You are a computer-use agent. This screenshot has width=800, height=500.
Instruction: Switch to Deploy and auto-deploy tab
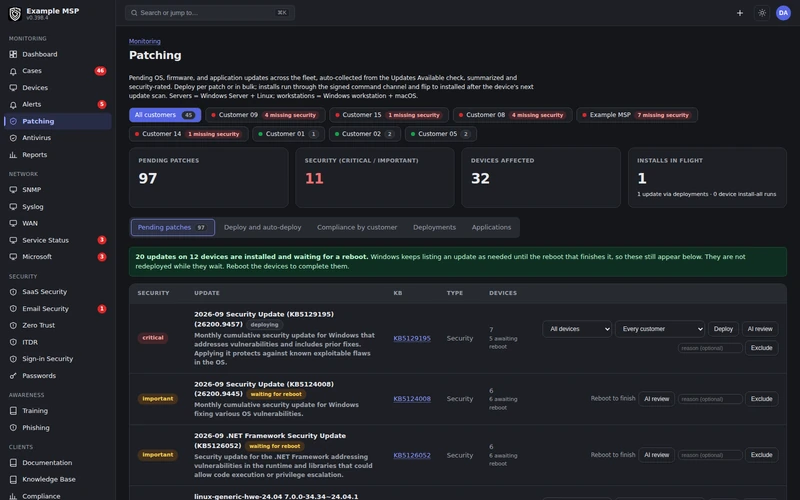point(262,228)
